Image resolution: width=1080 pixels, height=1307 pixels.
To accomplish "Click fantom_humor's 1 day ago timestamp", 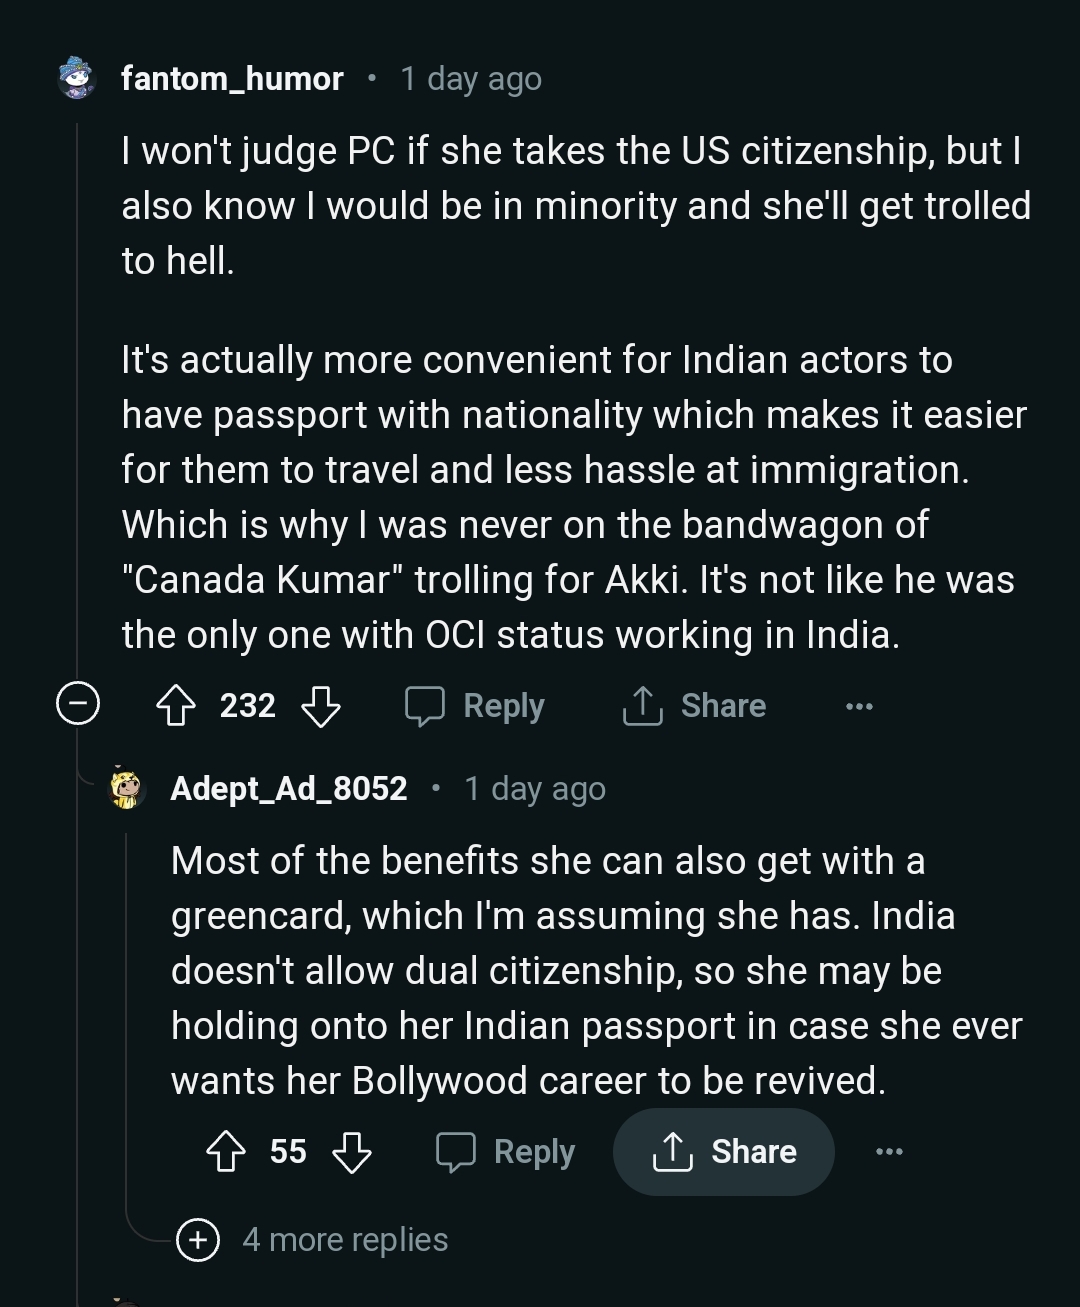I will (471, 78).
